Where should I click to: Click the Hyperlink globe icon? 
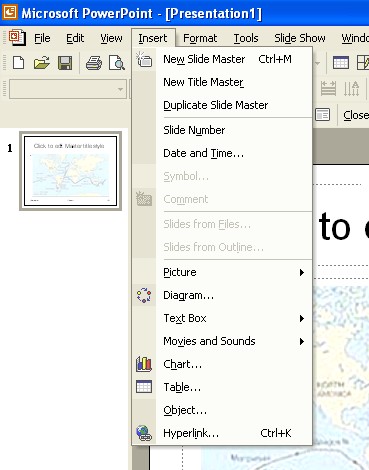tap(144, 433)
